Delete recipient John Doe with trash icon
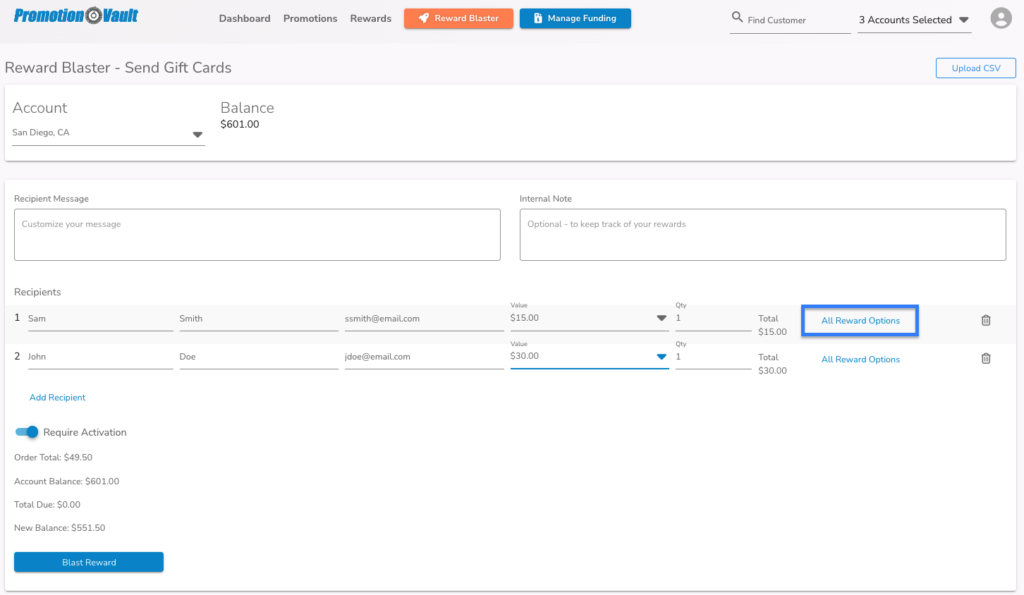1024x595 pixels. pyautogui.click(x=985, y=359)
